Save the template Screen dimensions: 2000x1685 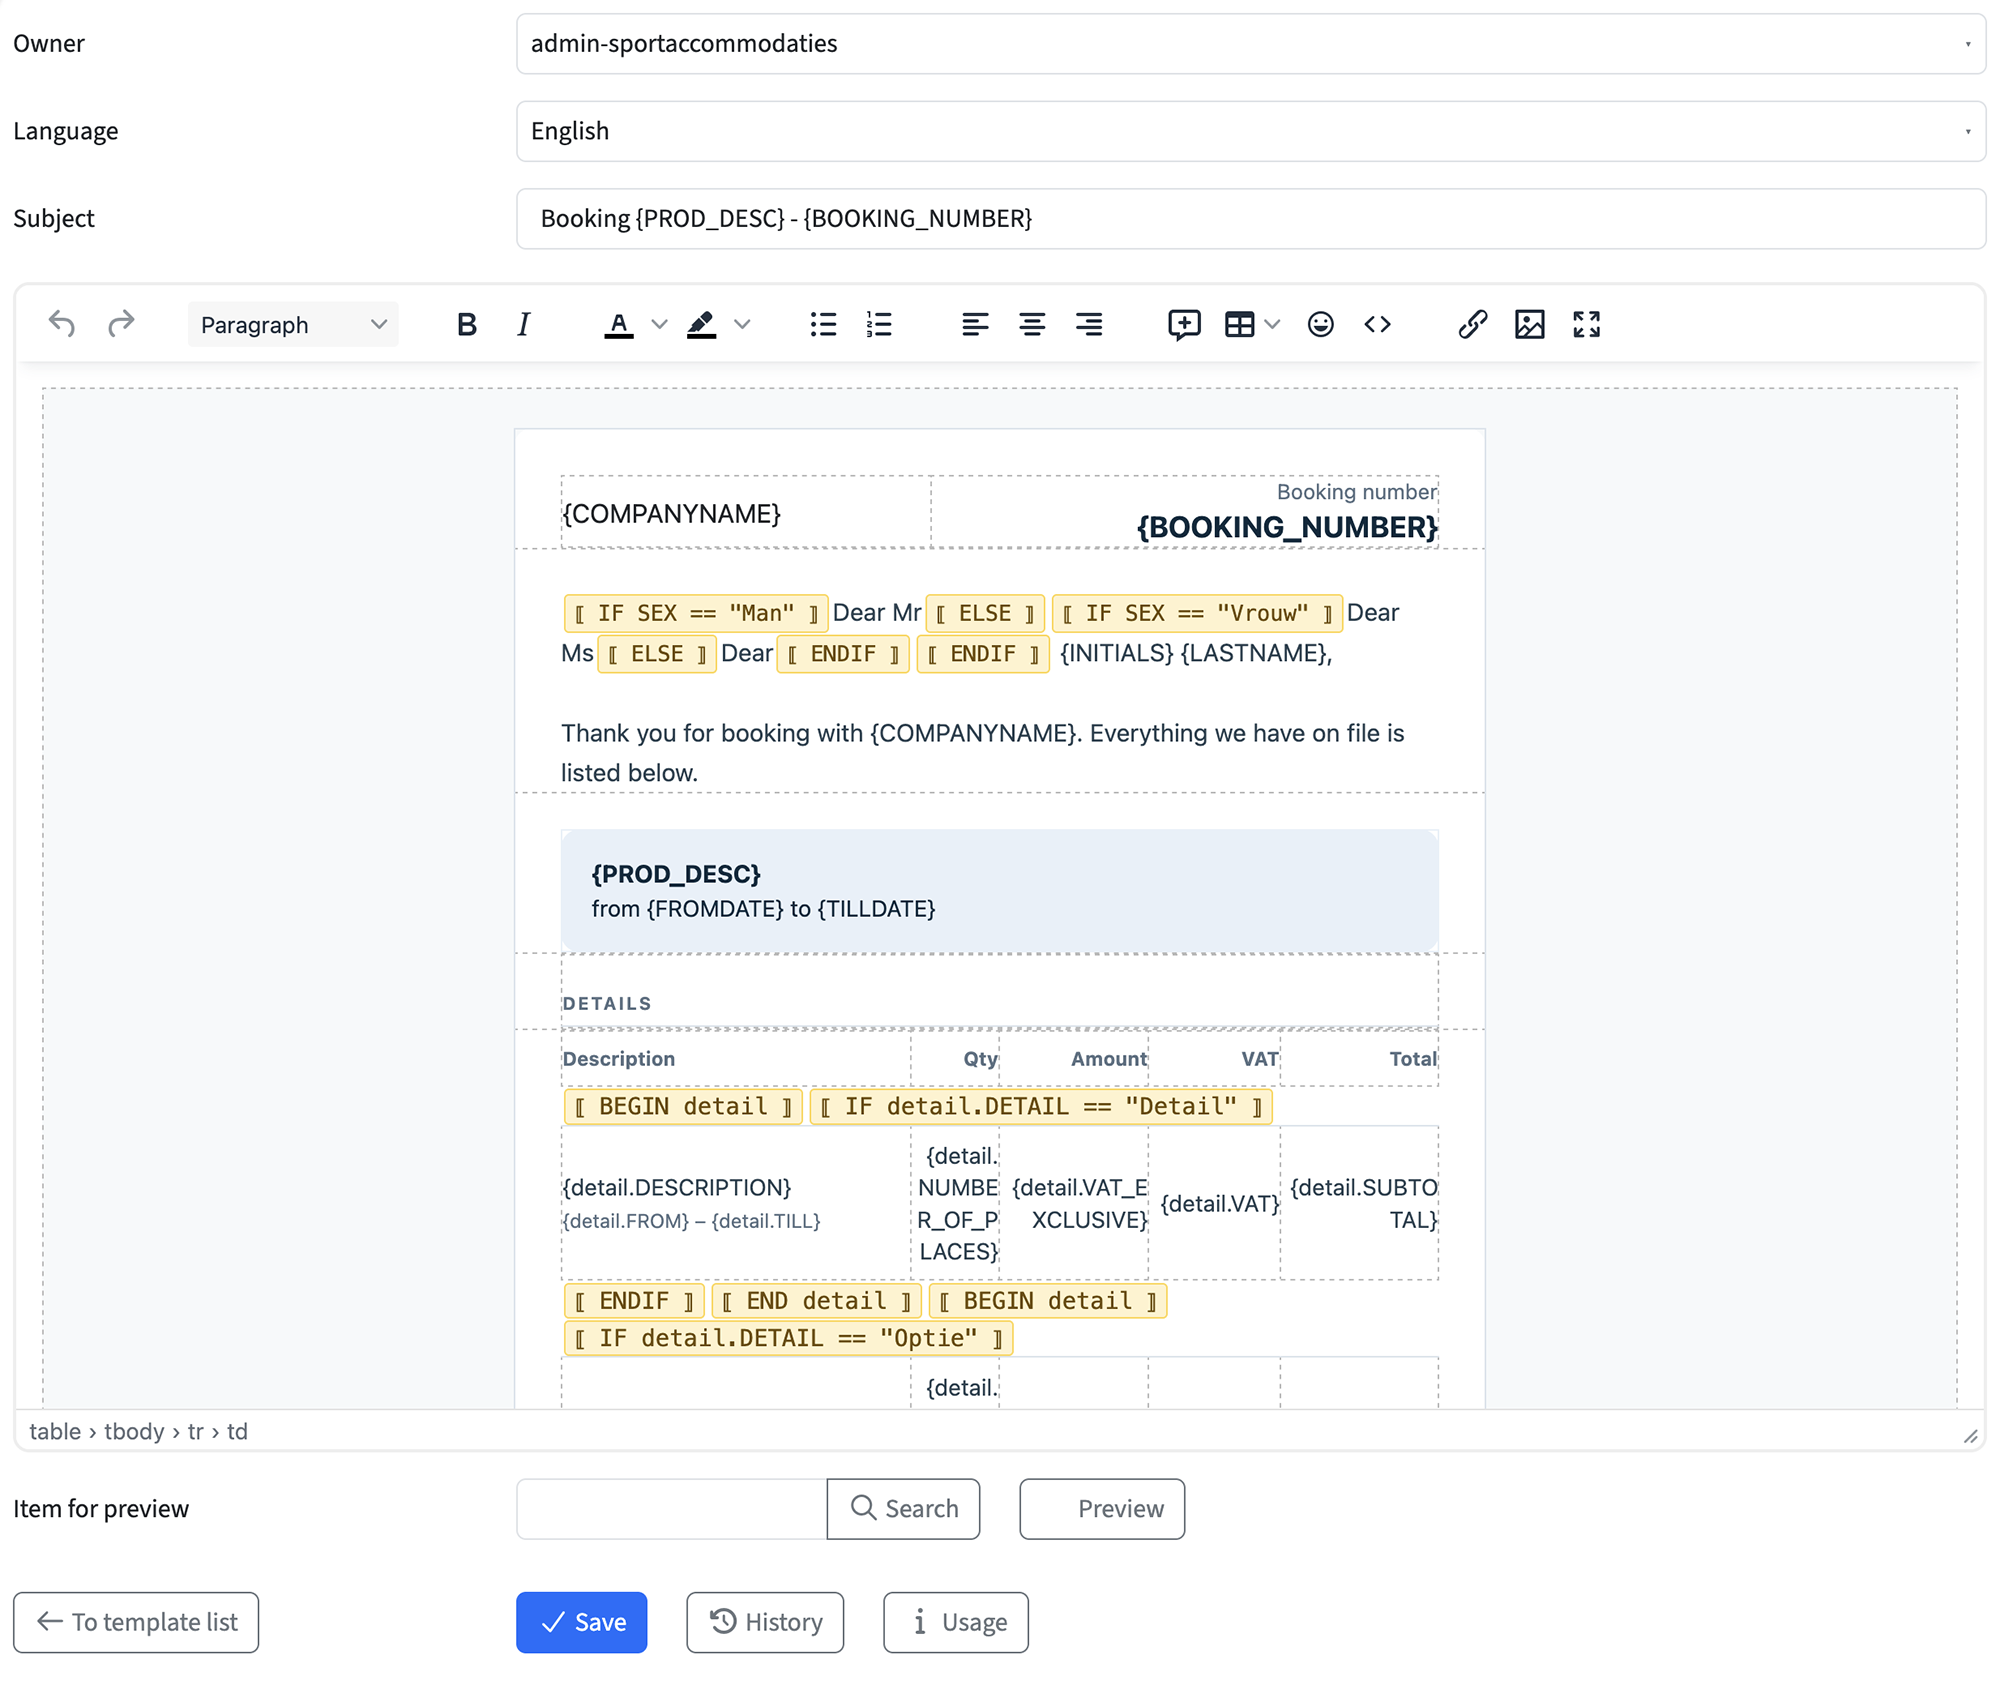[x=581, y=1621]
